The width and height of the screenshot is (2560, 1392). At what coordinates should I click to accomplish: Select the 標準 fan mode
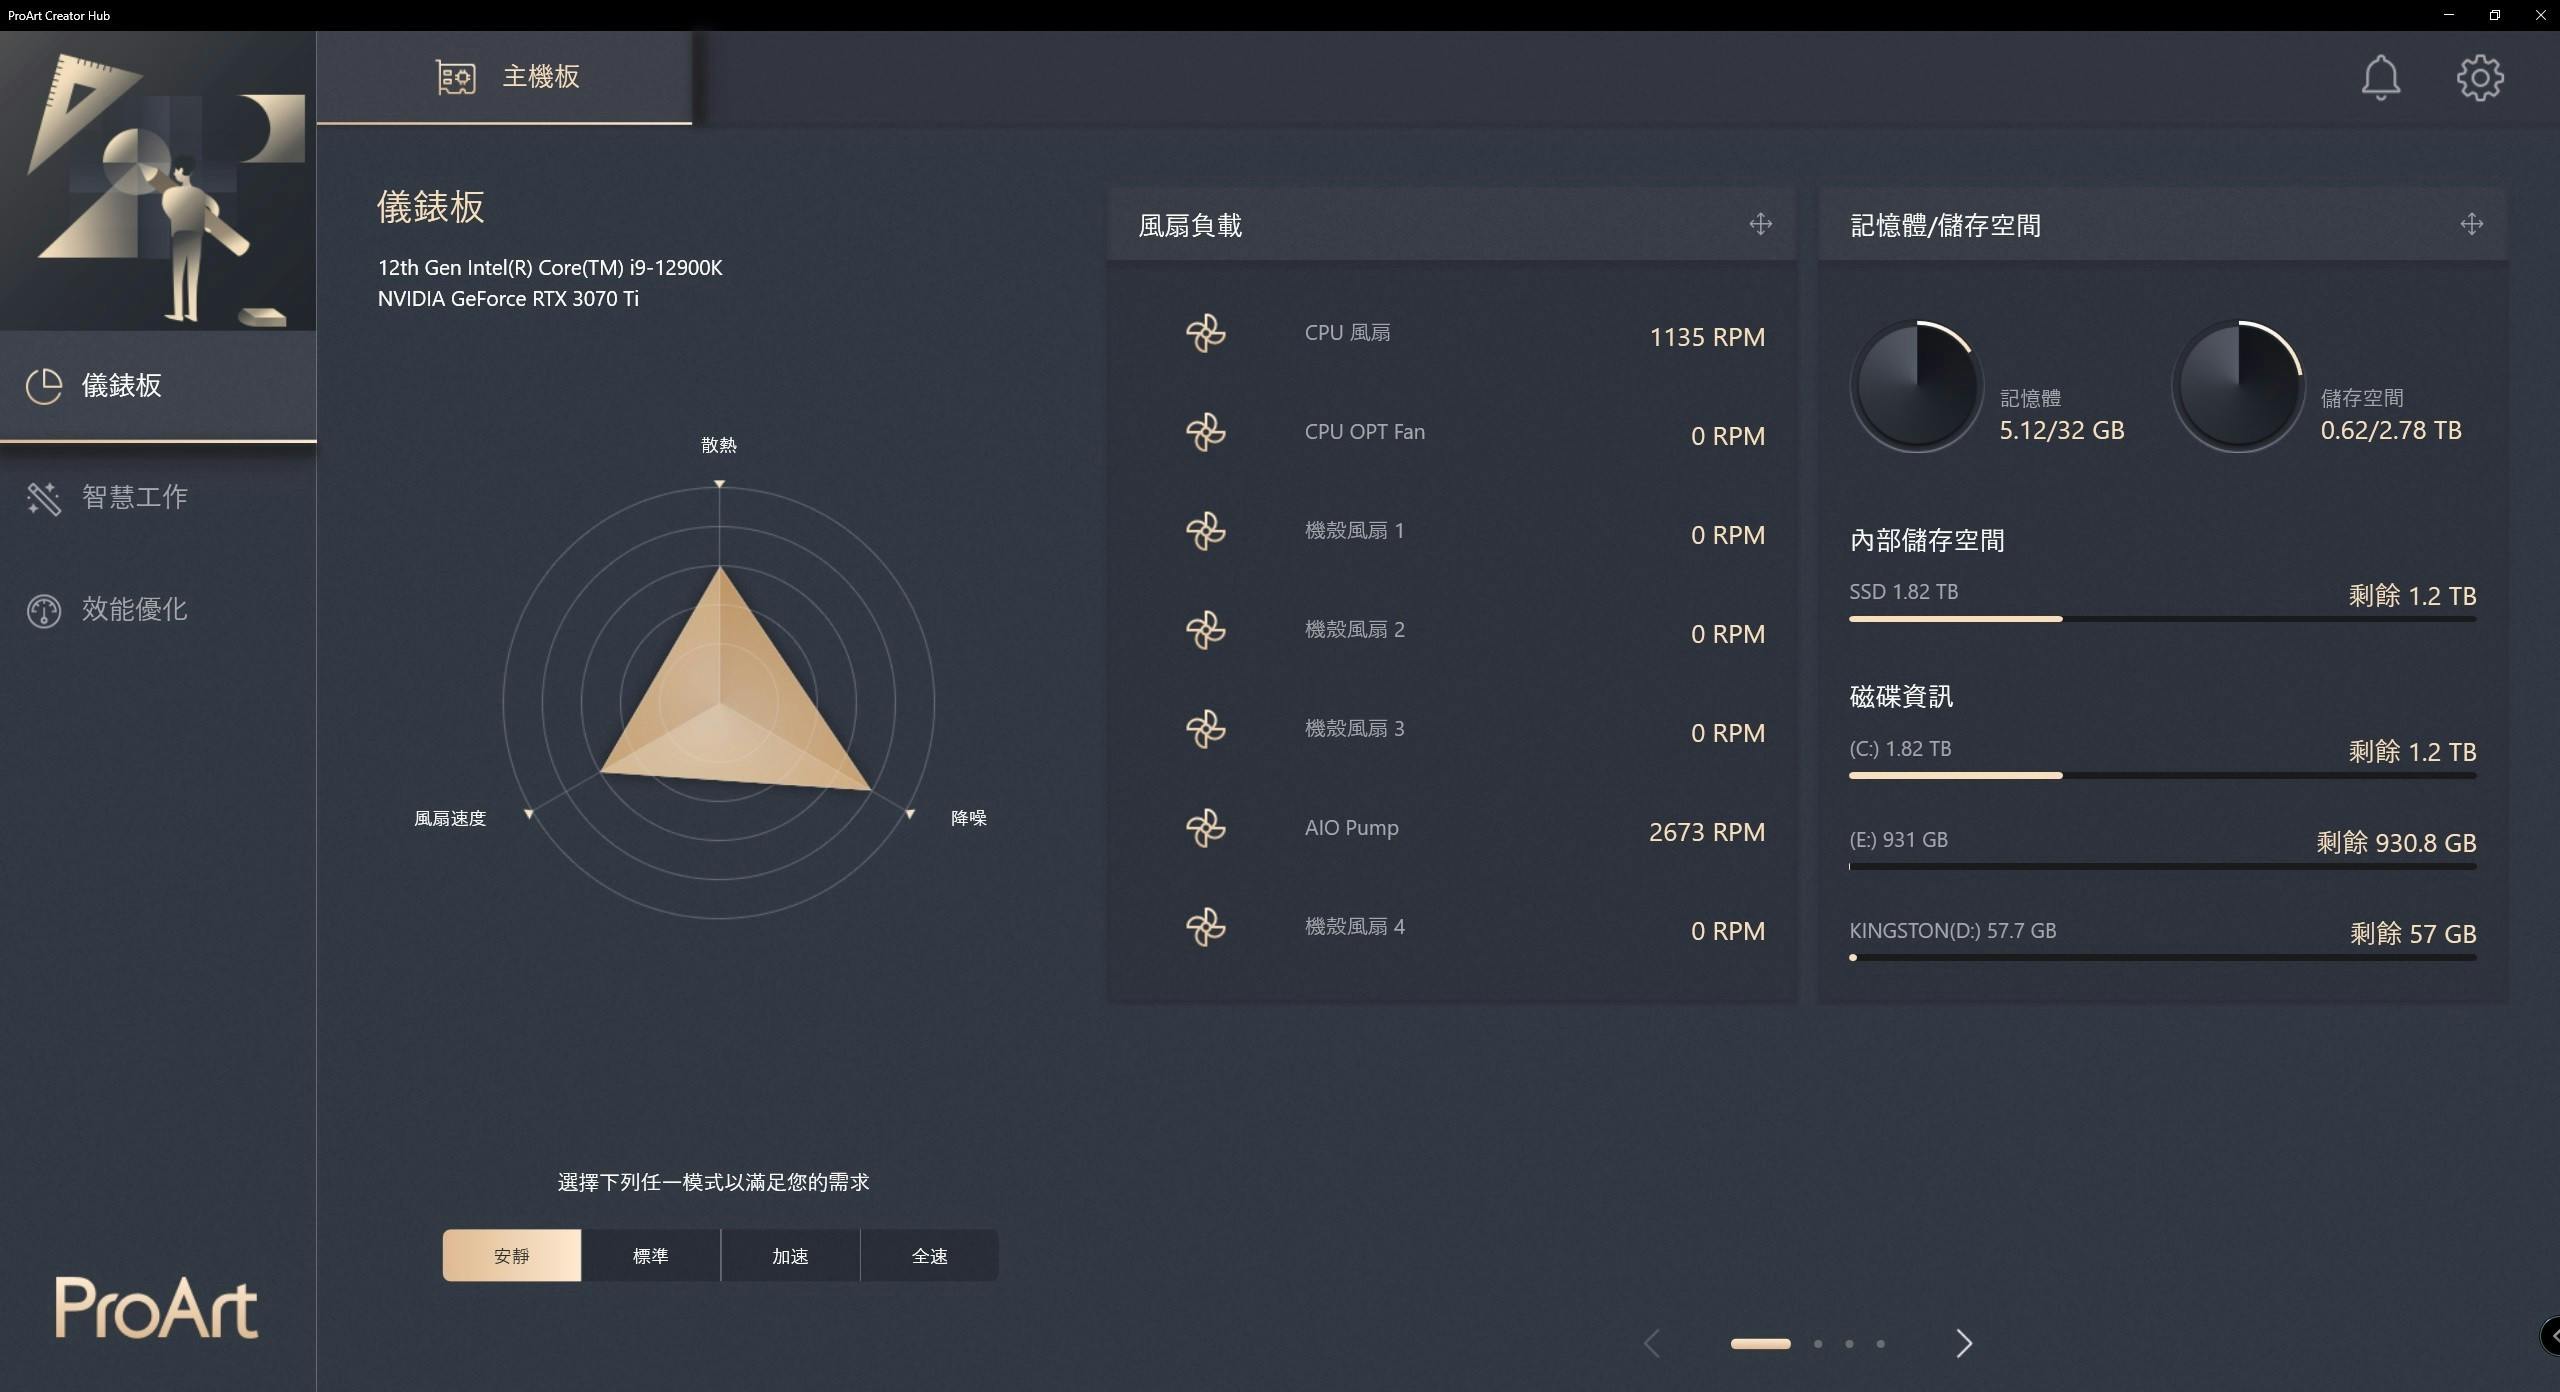point(651,1255)
